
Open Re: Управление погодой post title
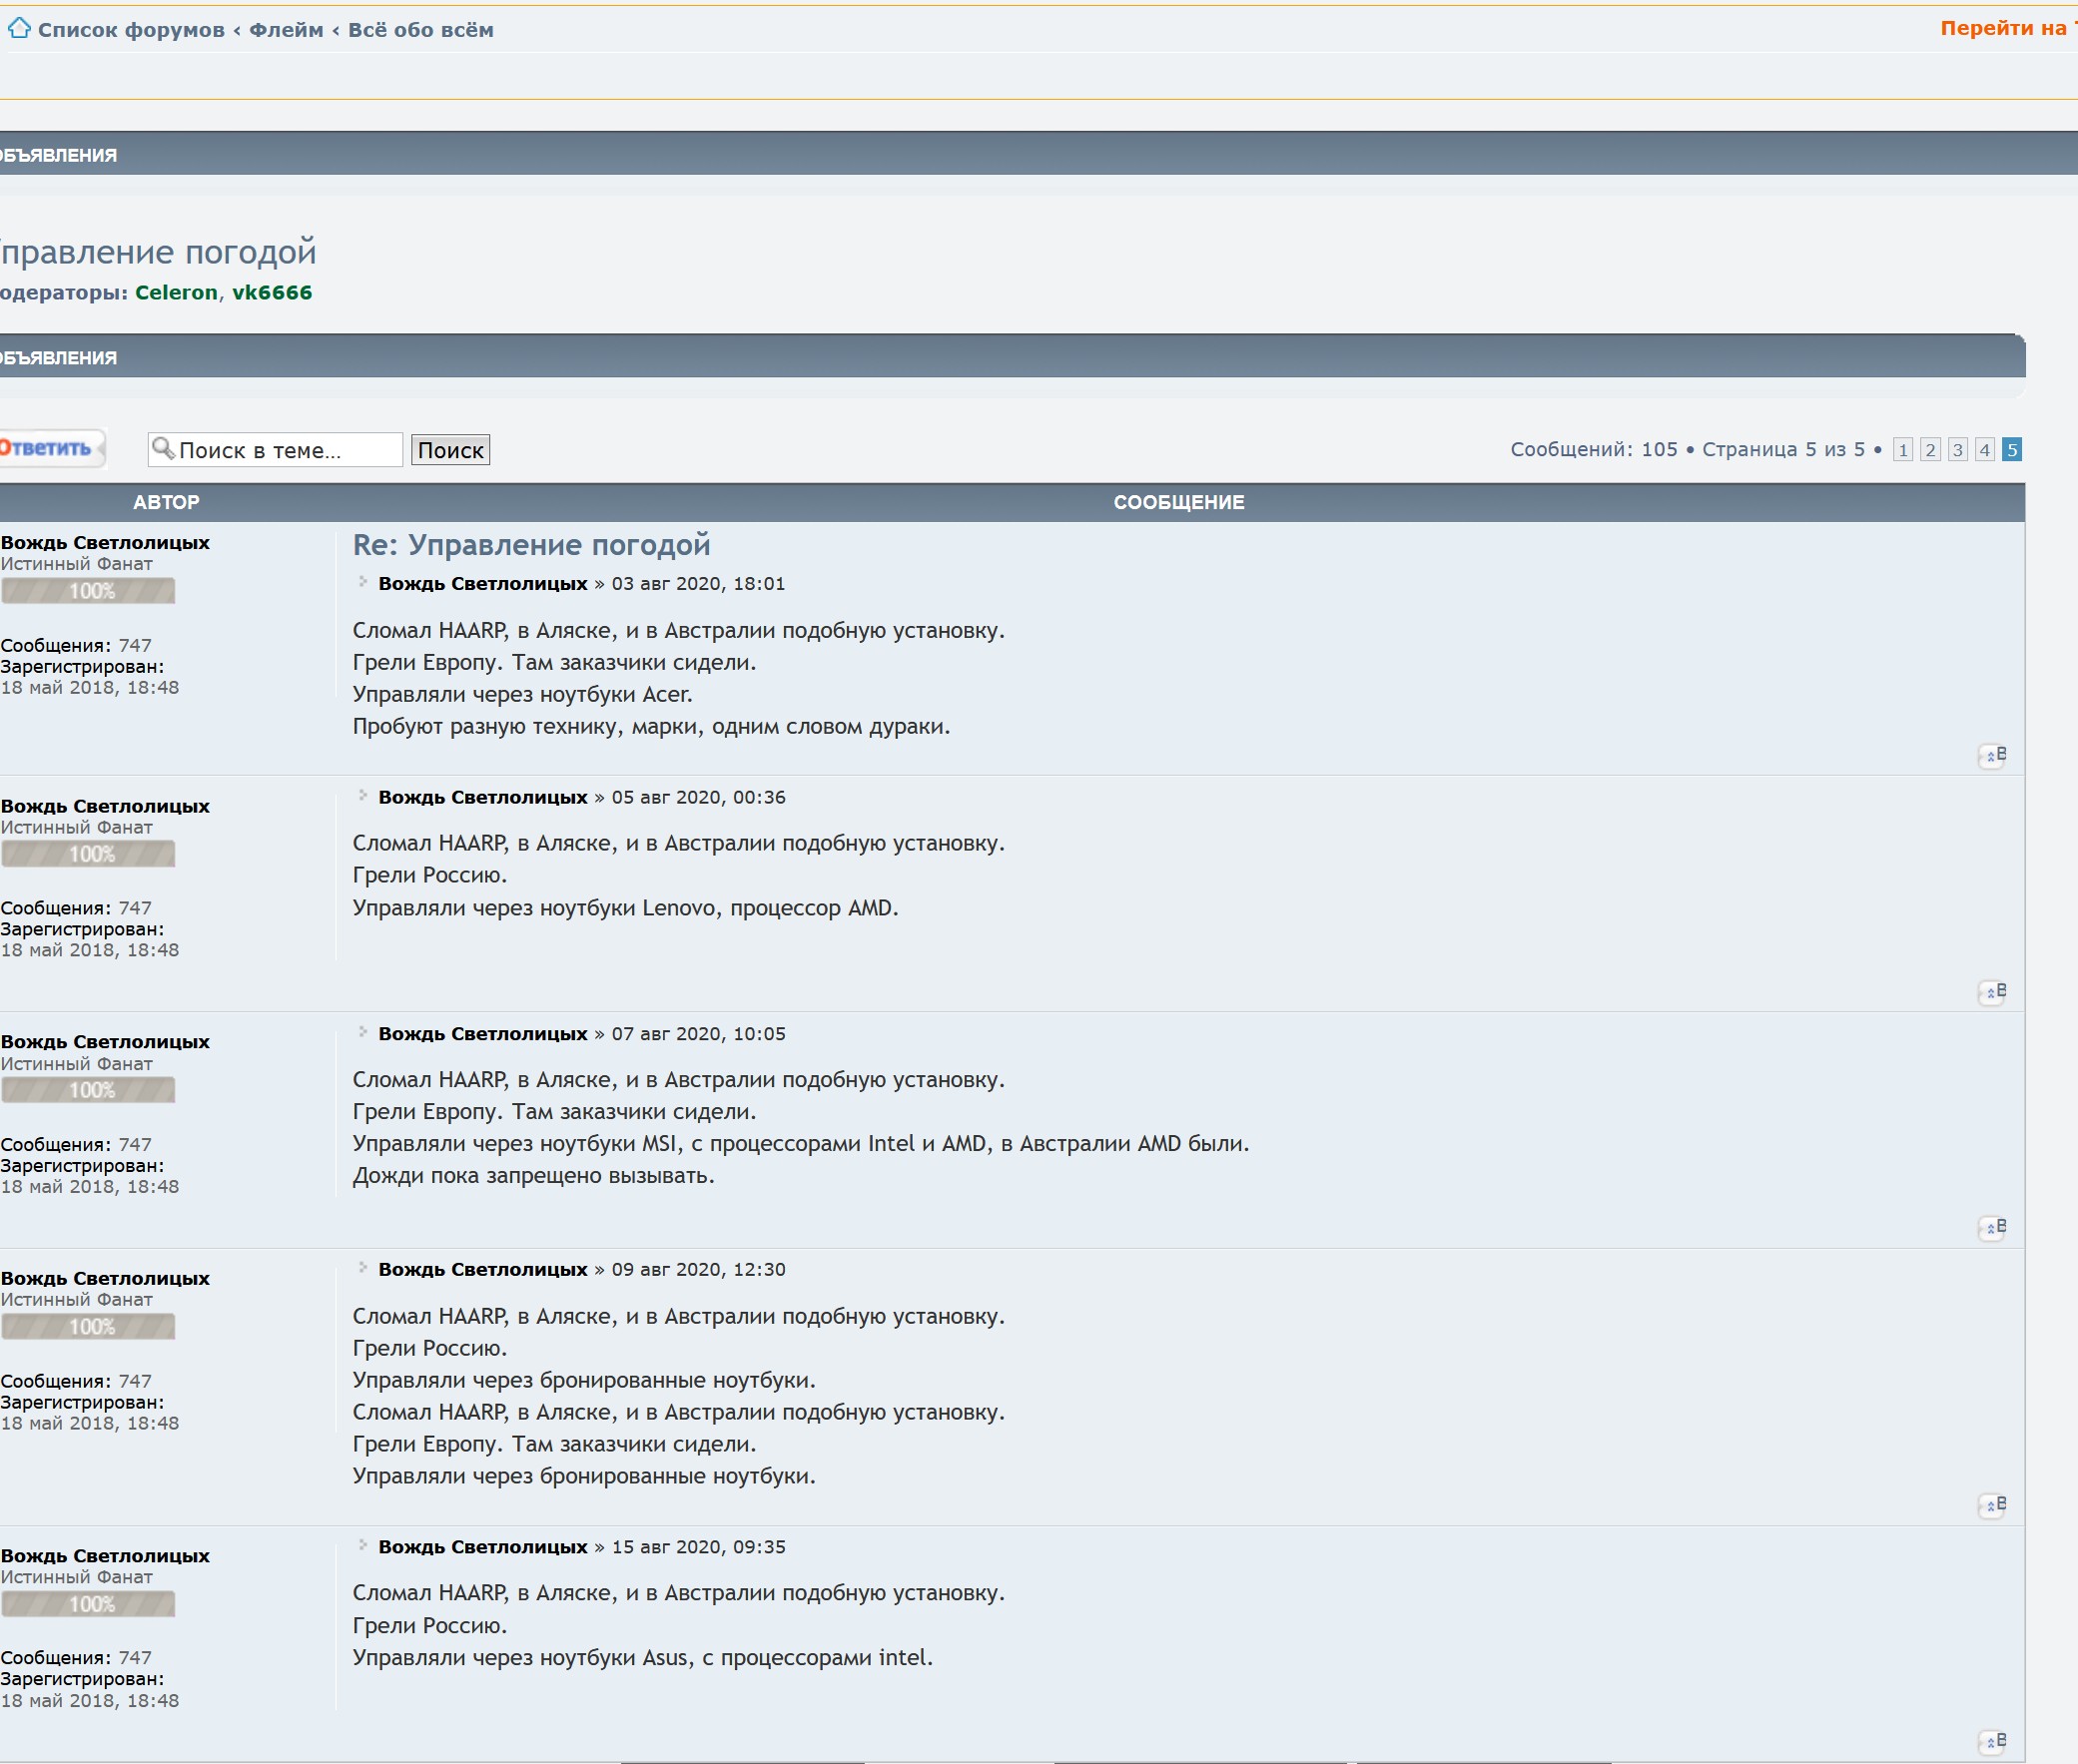click(x=531, y=545)
